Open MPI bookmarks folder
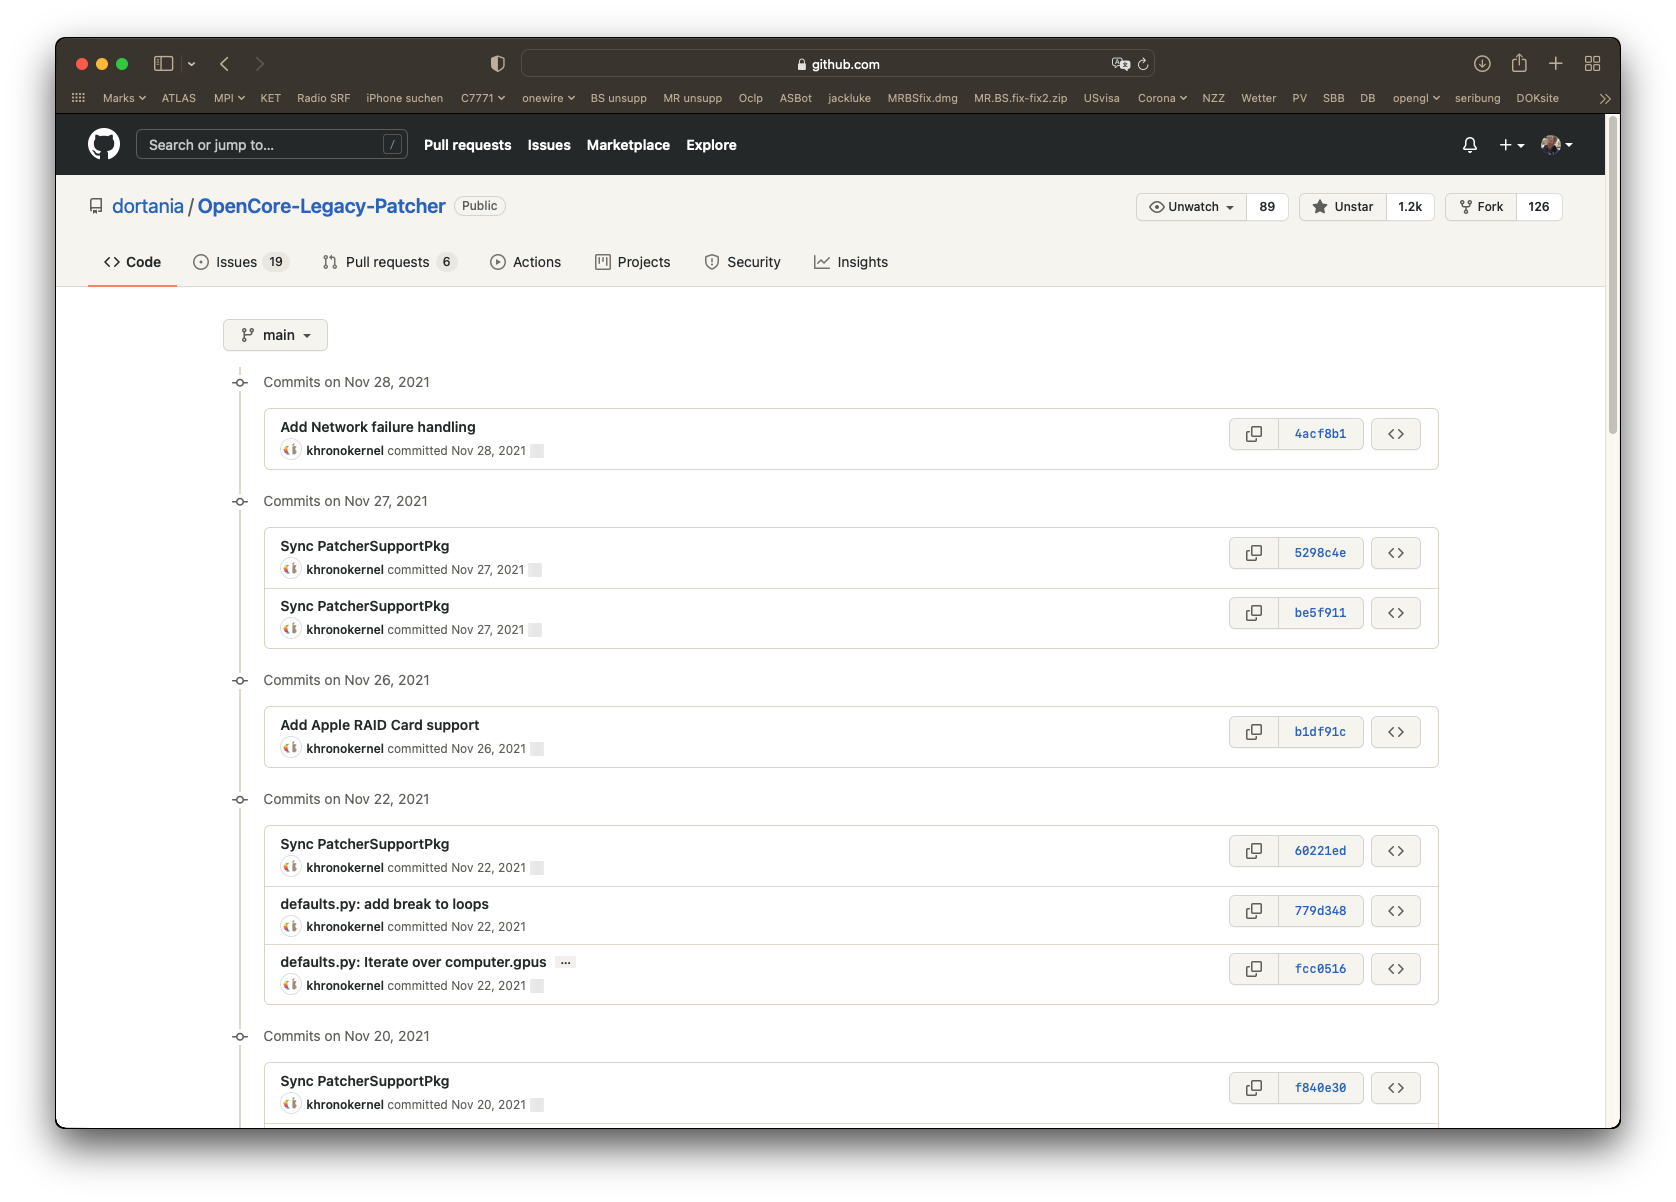The width and height of the screenshot is (1676, 1202). click(x=229, y=98)
